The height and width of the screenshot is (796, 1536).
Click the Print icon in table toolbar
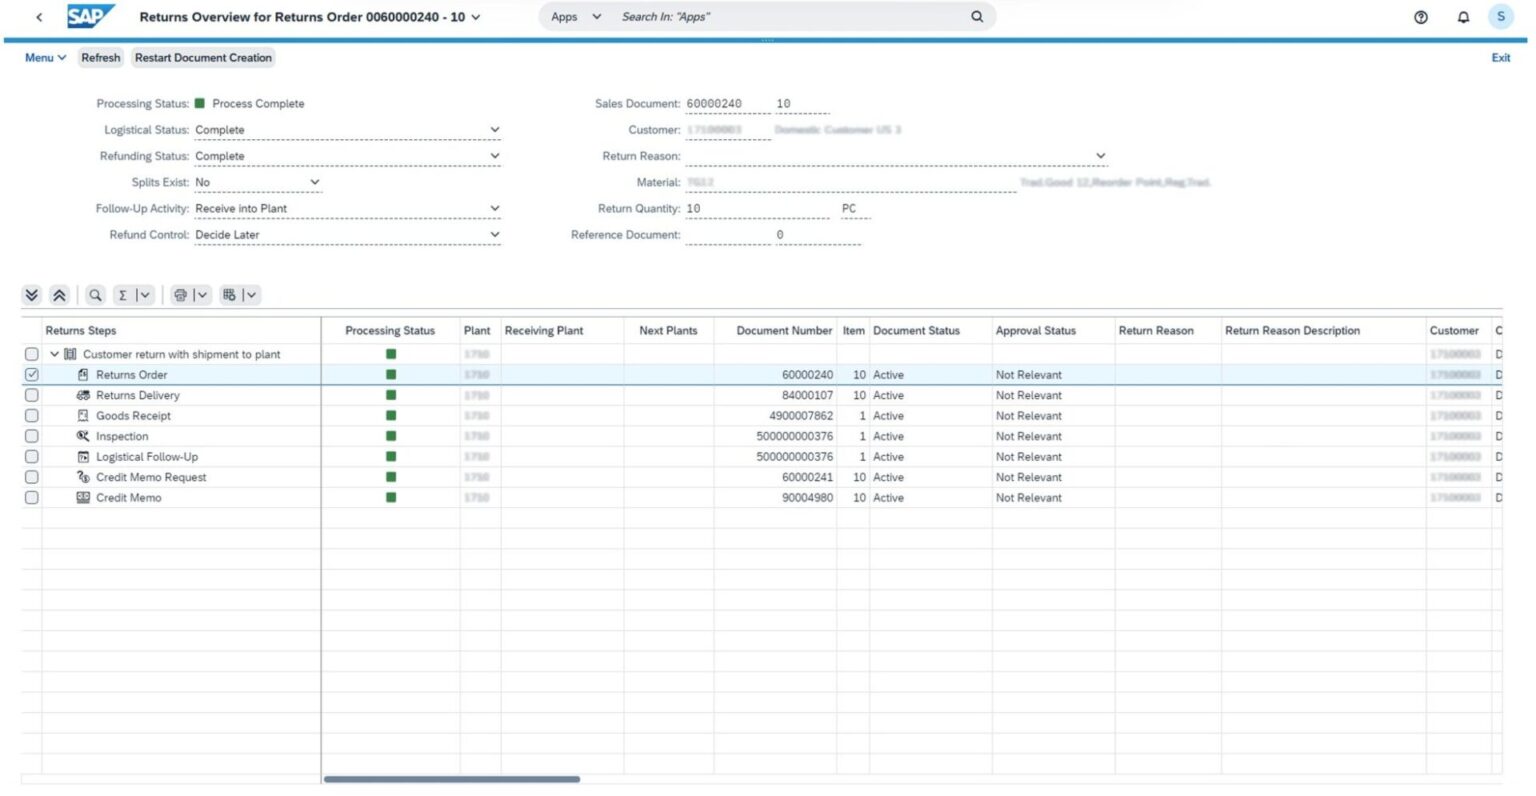tap(180, 295)
